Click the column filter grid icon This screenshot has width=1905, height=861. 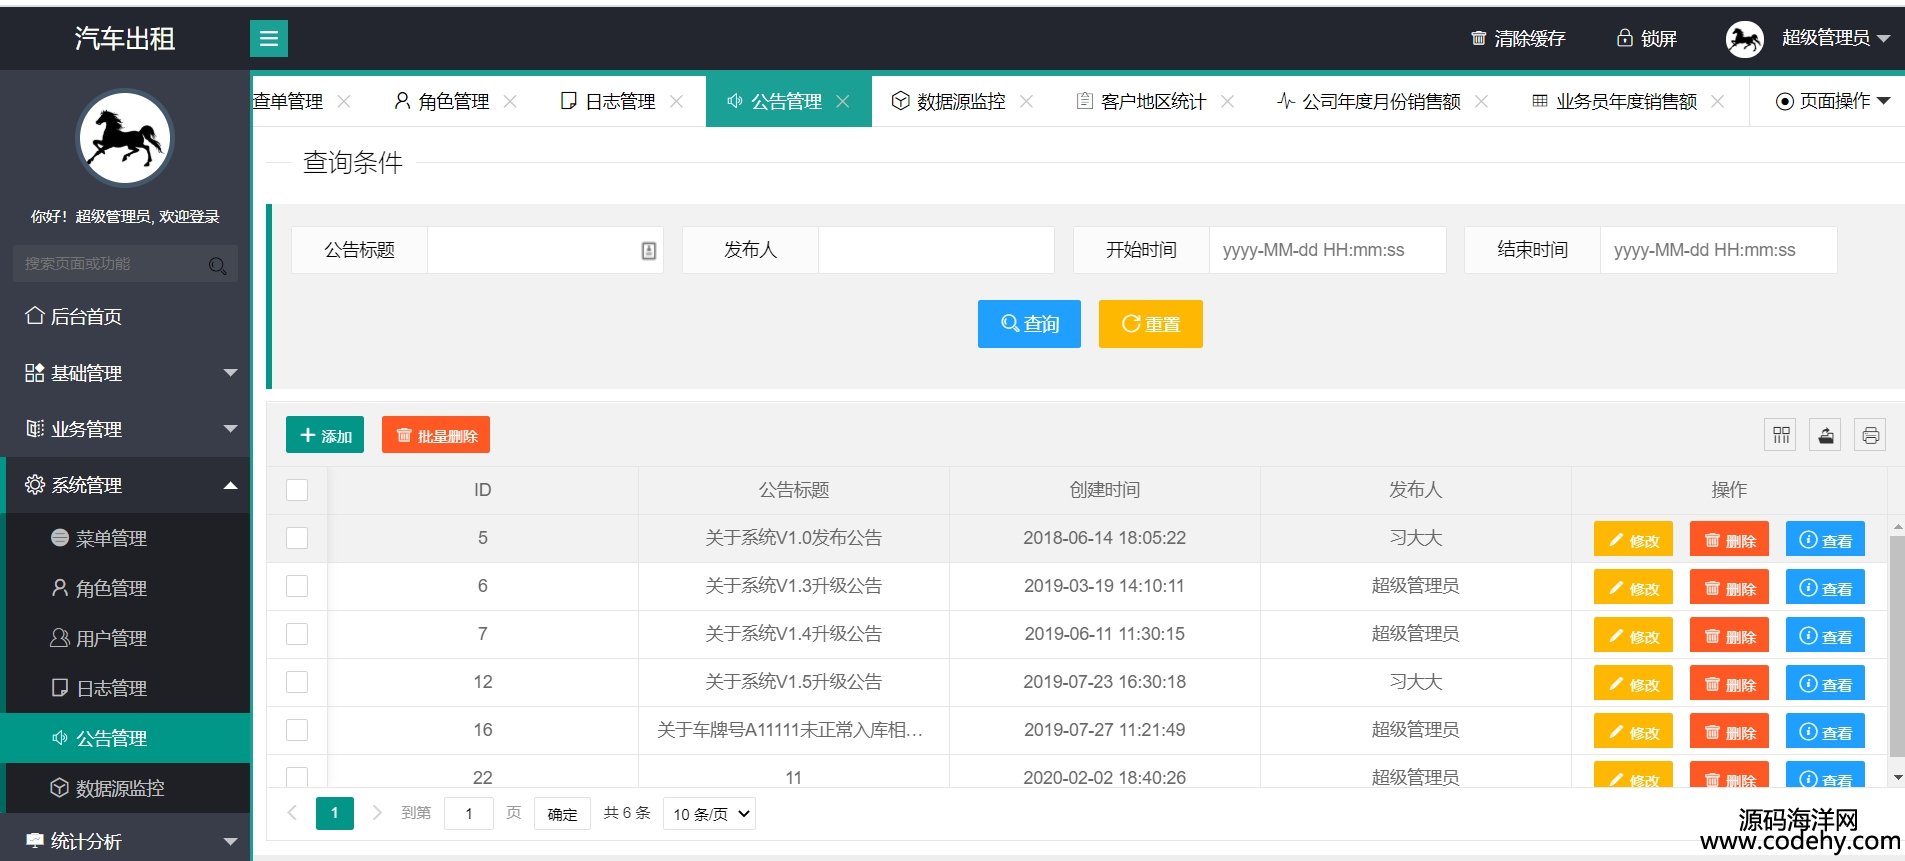(x=1781, y=435)
